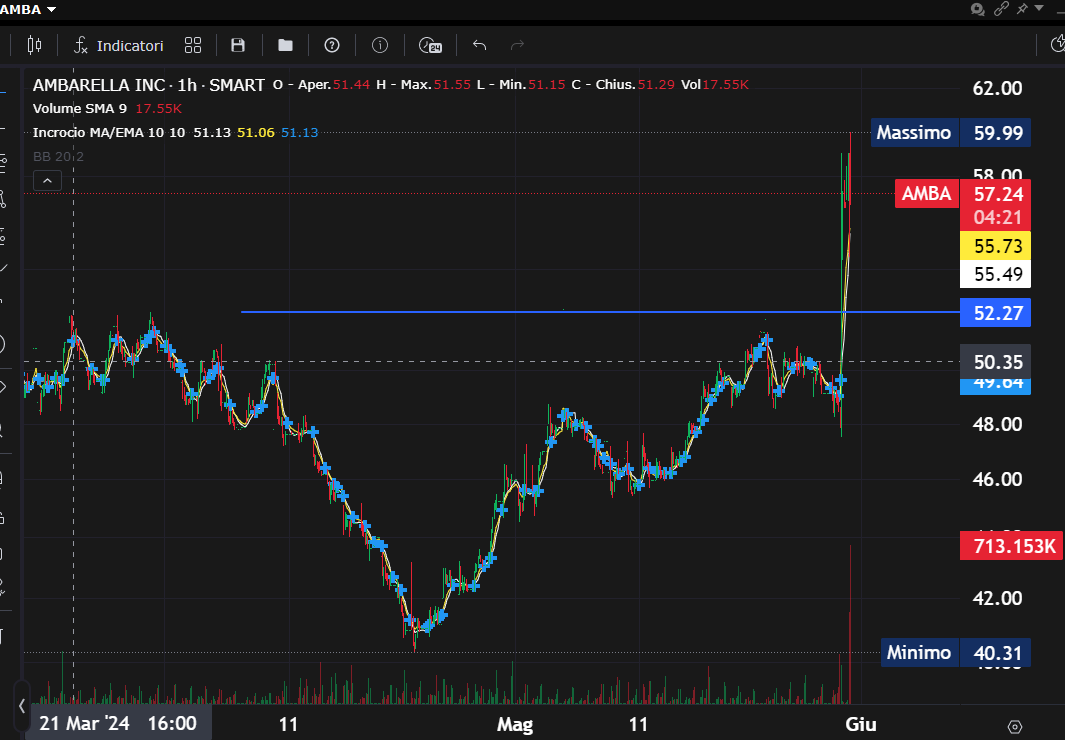Click the redo arrow in toolbar
This screenshot has height=740, width=1065.
[517, 45]
